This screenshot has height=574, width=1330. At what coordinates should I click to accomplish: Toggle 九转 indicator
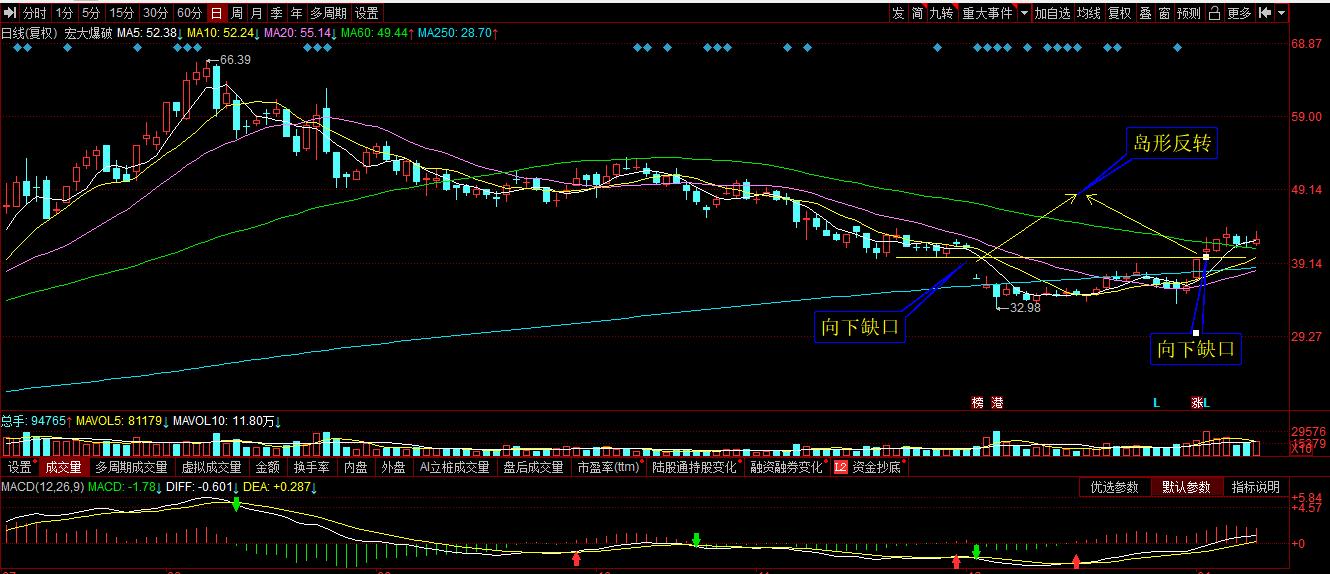coord(942,13)
